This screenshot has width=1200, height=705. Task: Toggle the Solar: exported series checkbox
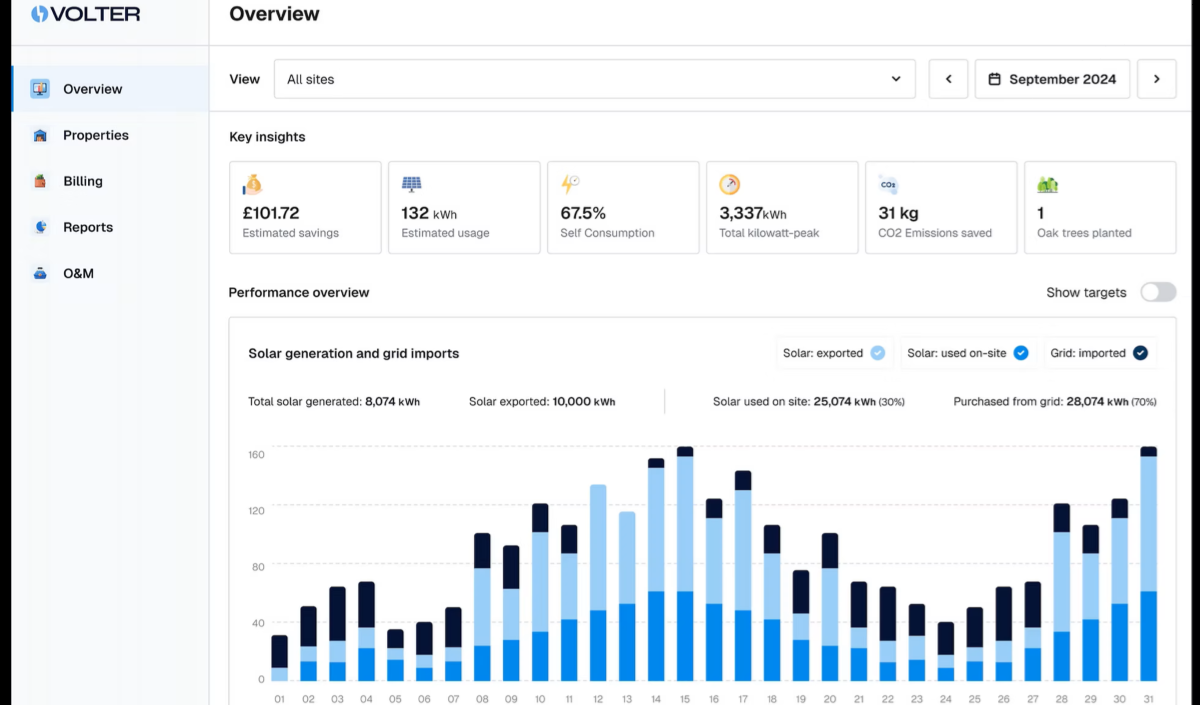tap(877, 353)
